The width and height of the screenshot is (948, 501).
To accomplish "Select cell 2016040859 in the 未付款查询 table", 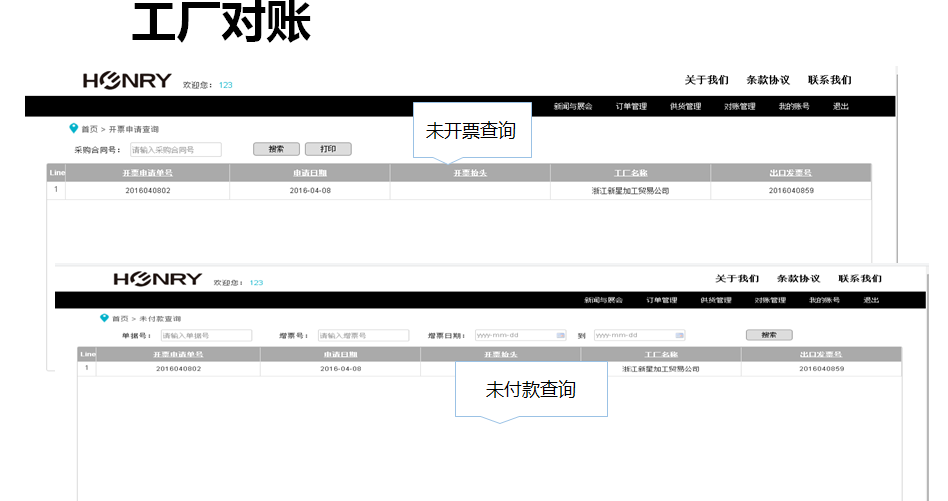I will tap(821, 369).
